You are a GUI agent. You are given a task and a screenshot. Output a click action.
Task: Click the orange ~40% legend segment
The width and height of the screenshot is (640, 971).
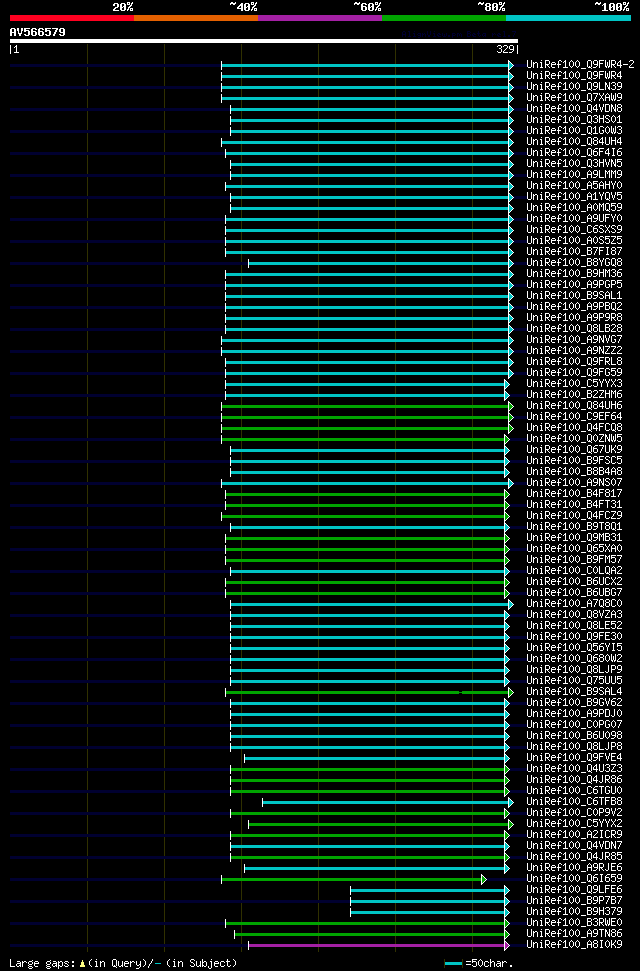196,17
